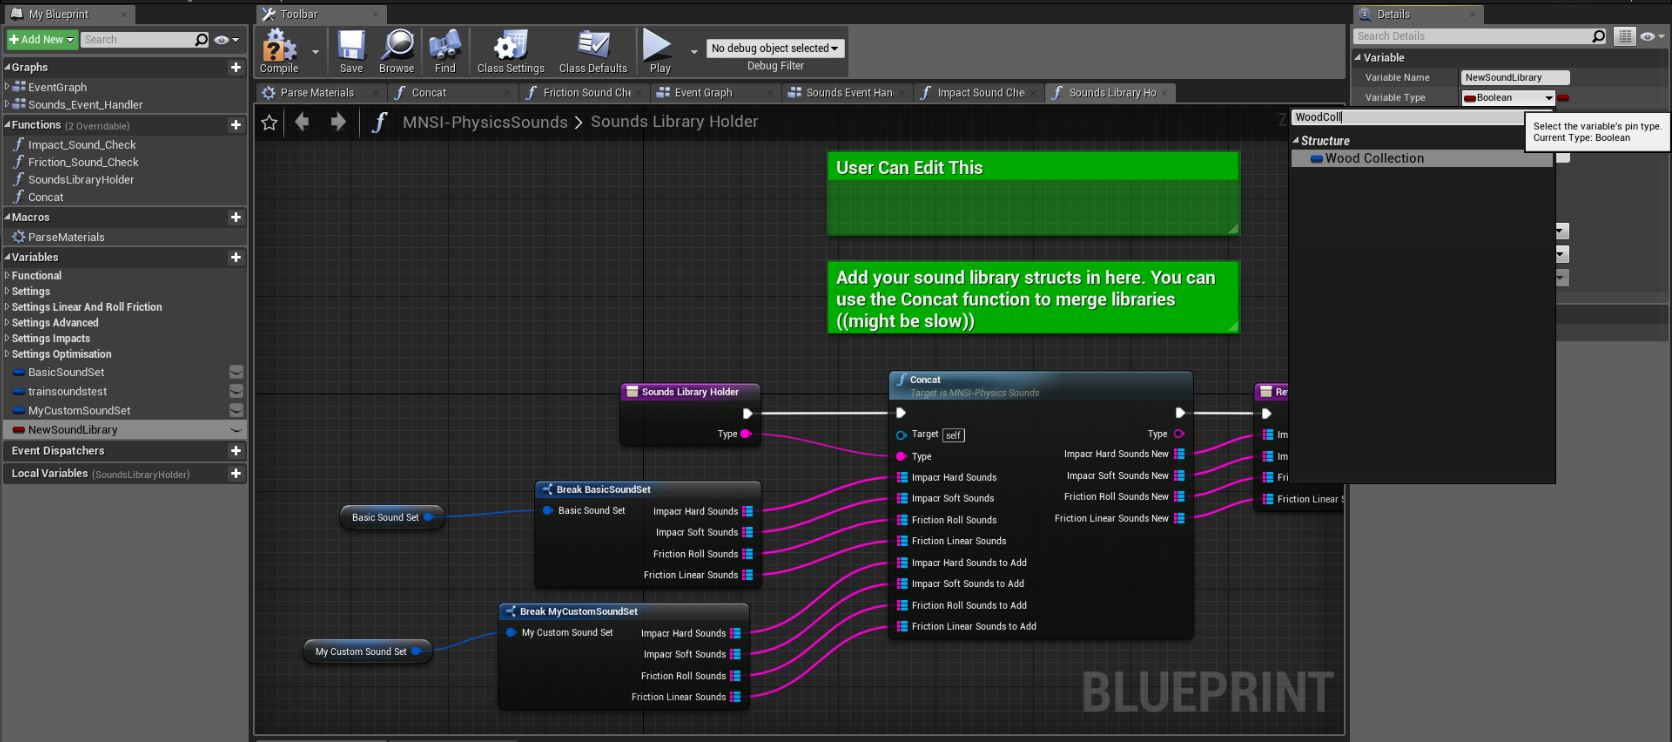
Task: Save the blueprint with the Save icon
Action: coord(351,46)
